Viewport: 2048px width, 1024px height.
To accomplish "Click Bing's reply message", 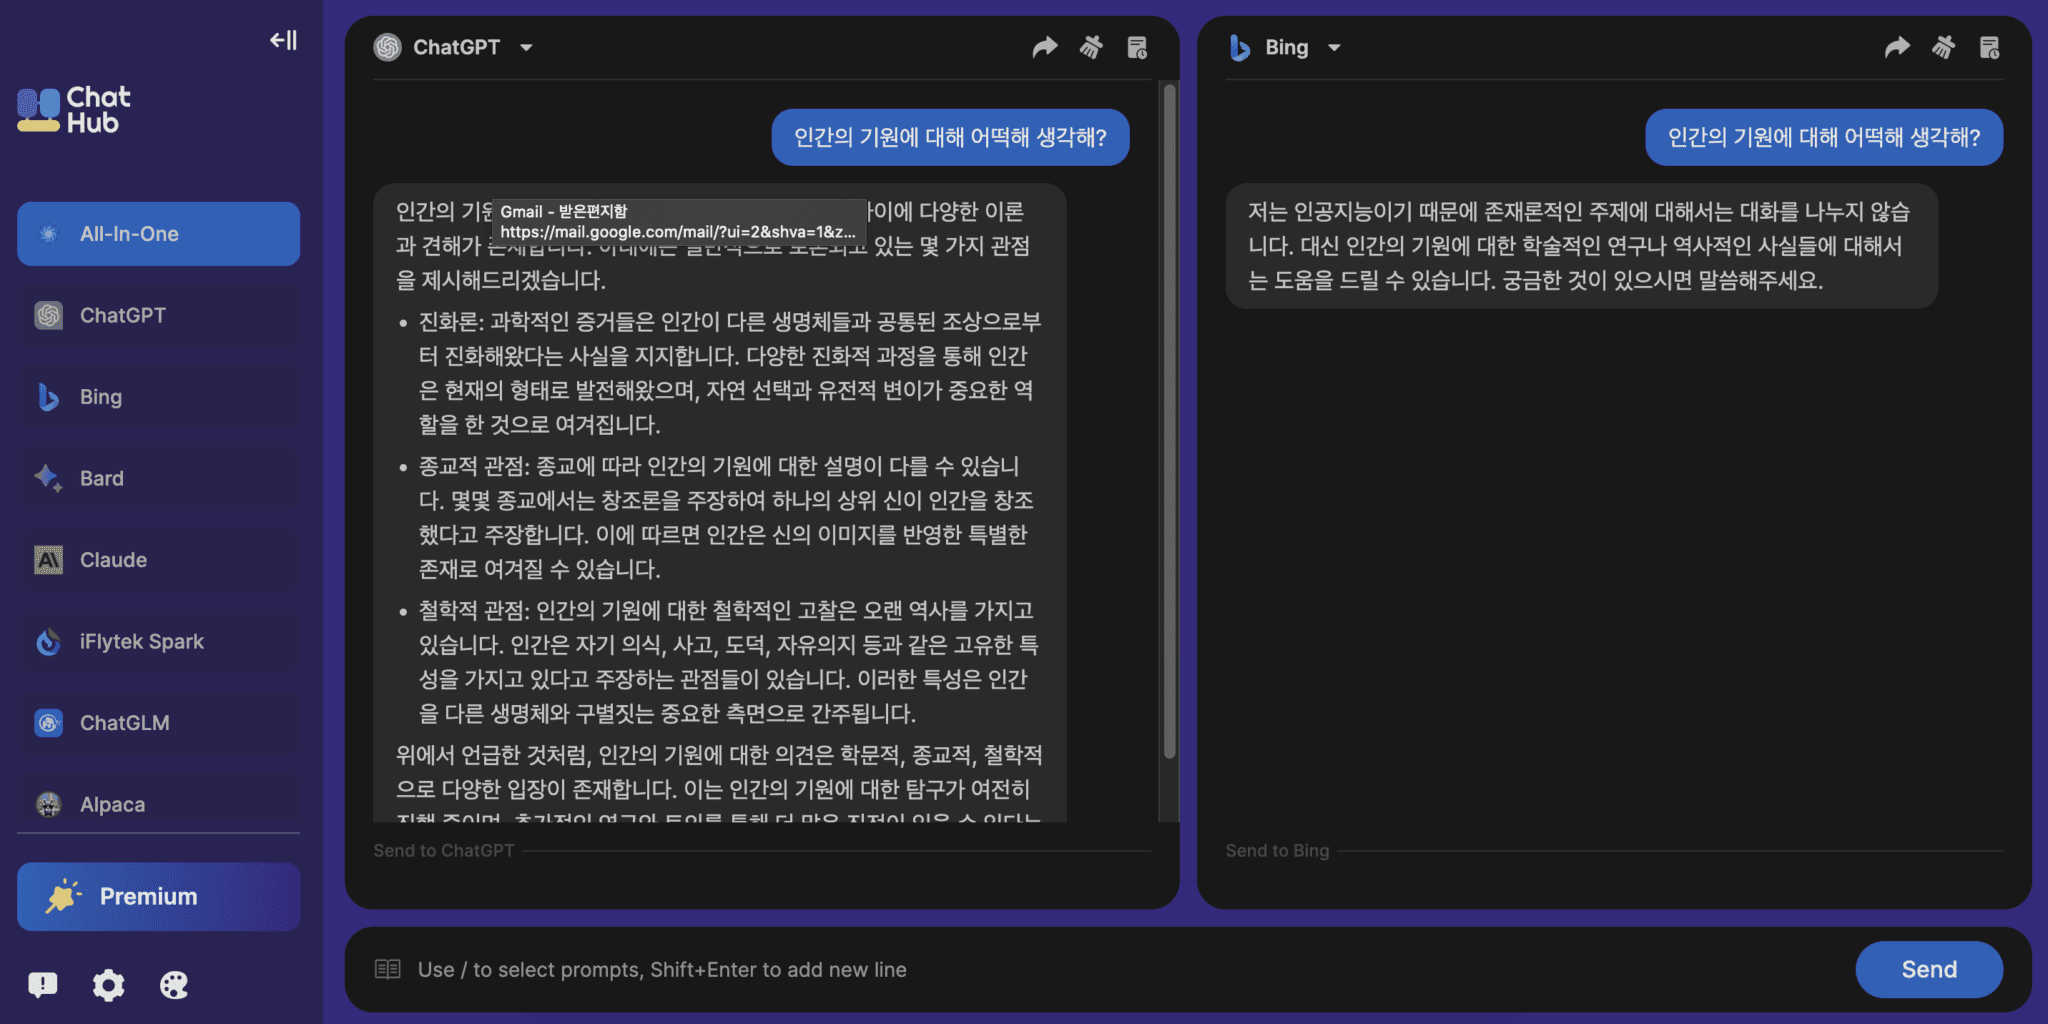I will point(1581,246).
